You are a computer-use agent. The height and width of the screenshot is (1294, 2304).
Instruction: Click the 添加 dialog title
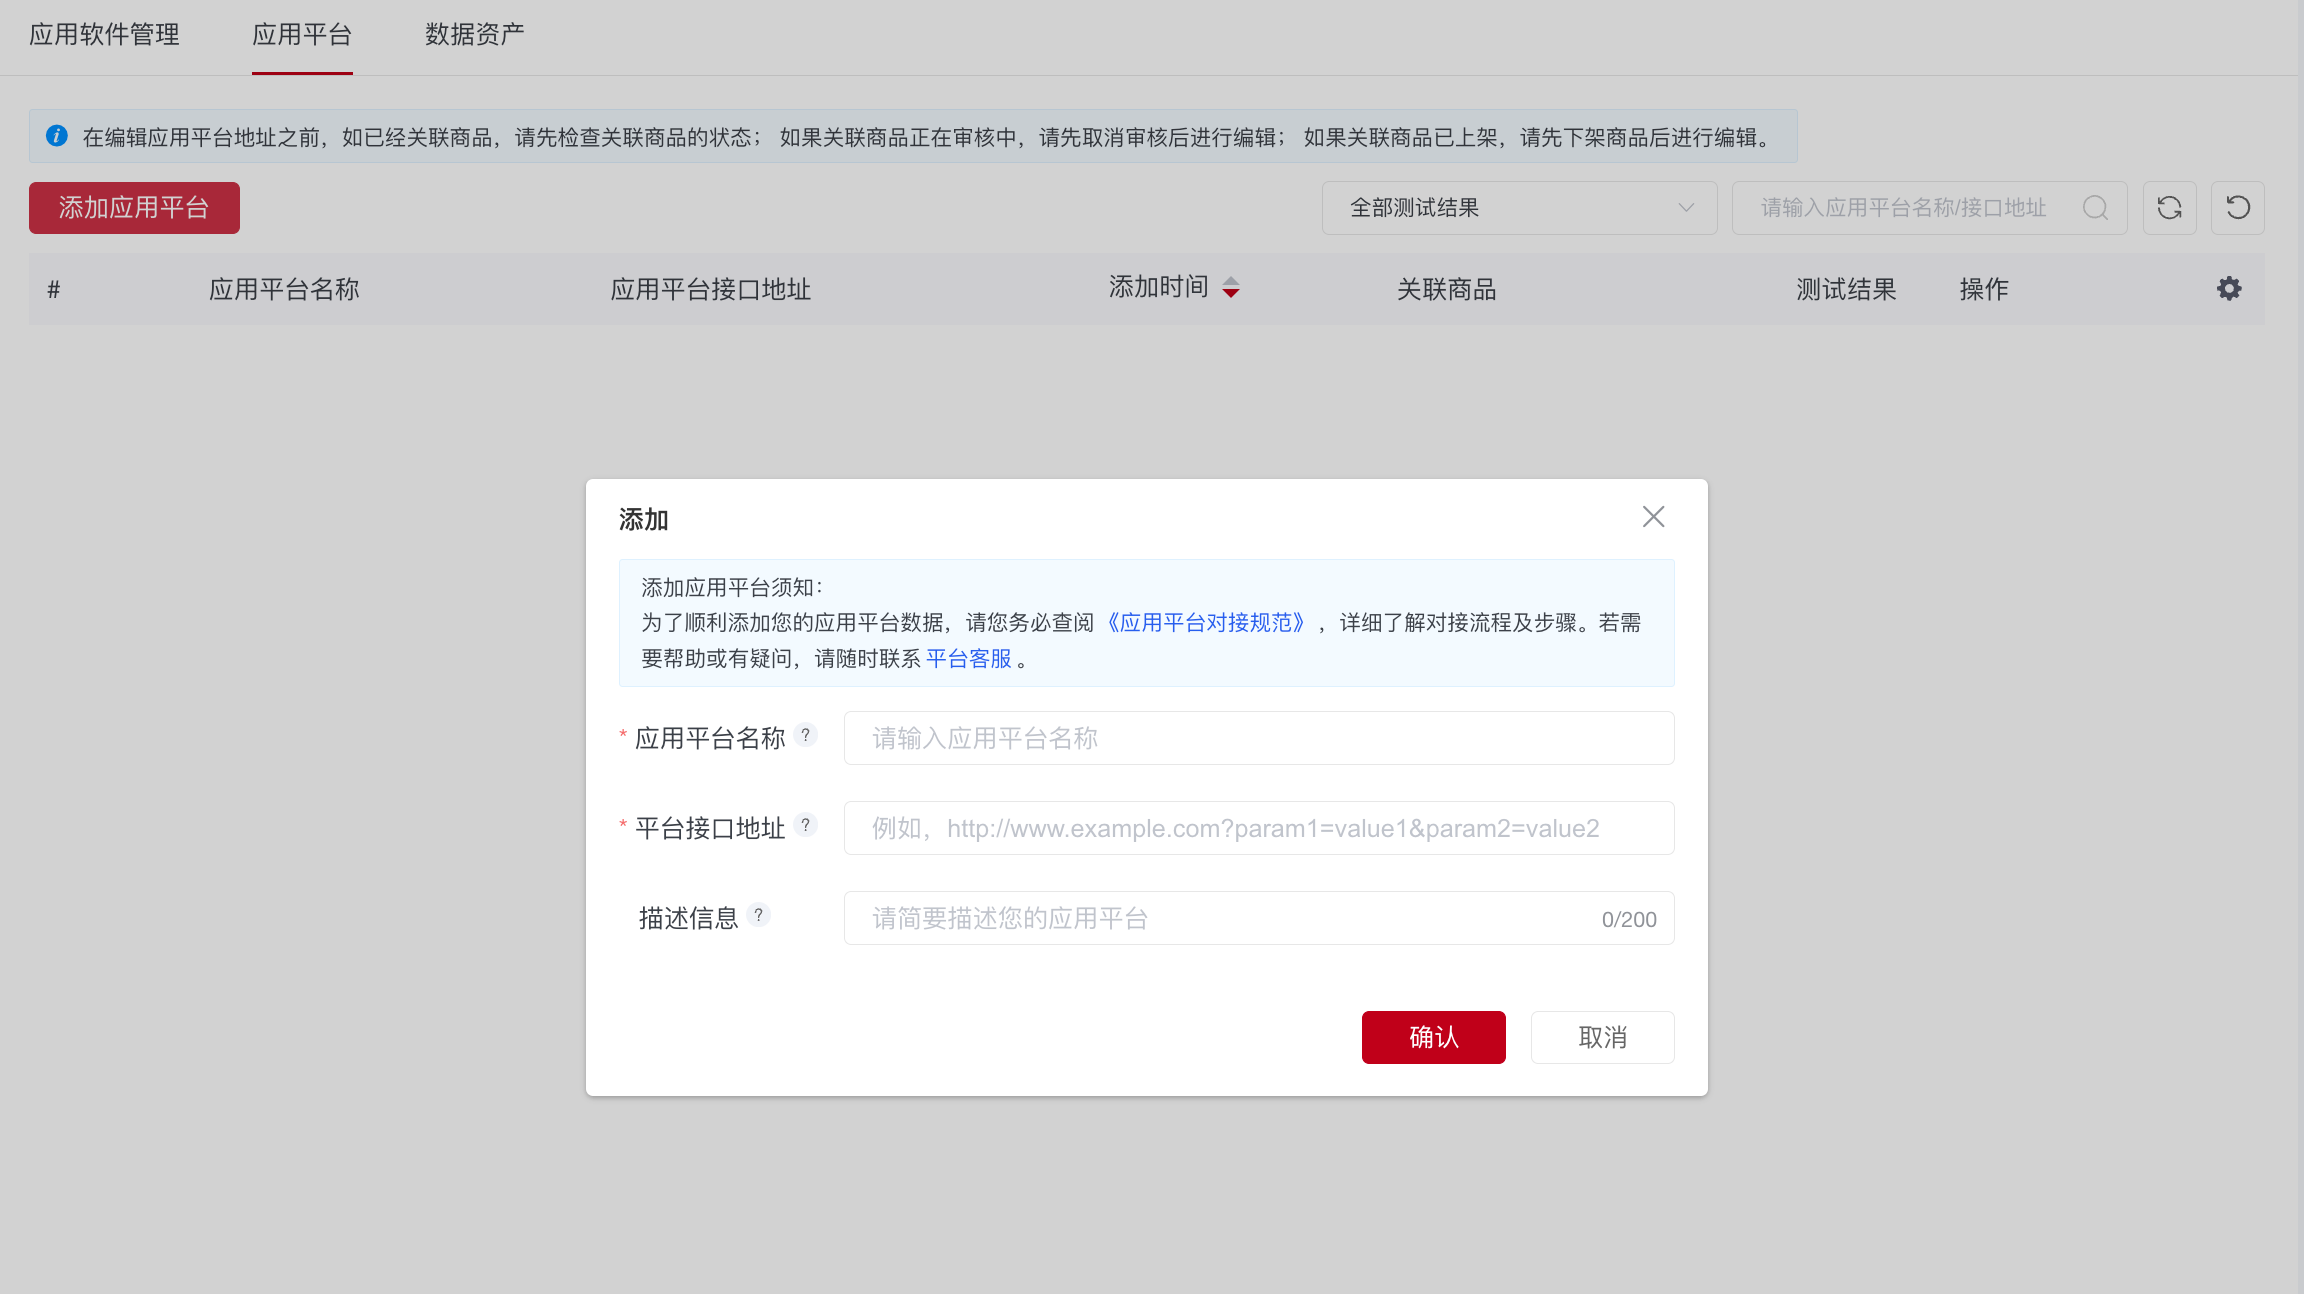coord(643,520)
